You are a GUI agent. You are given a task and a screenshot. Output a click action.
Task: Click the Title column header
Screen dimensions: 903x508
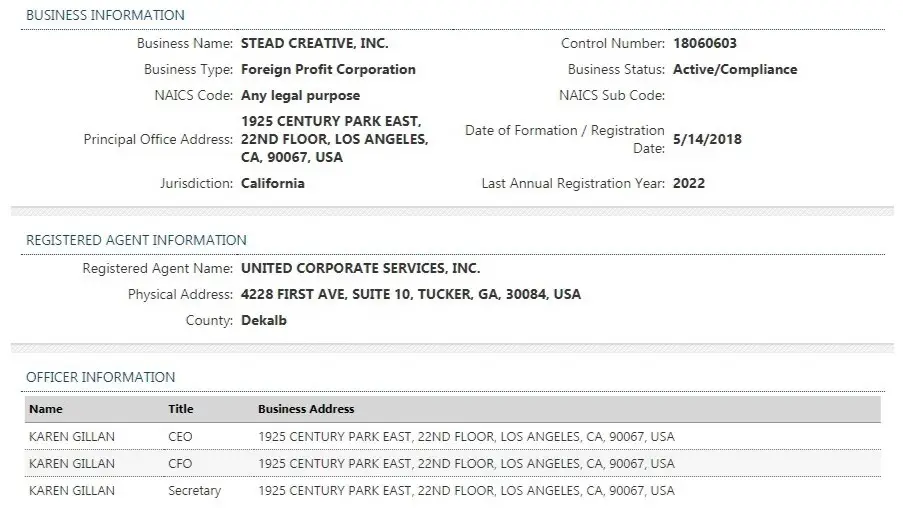(x=181, y=409)
